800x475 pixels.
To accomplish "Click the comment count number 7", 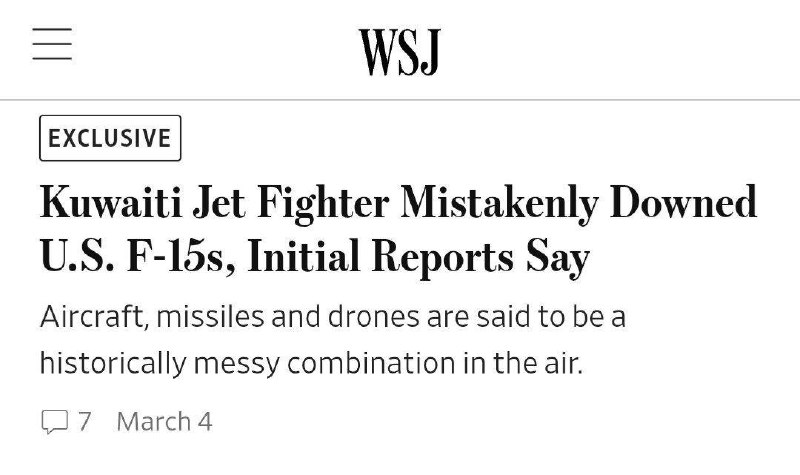I will tap(85, 421).
